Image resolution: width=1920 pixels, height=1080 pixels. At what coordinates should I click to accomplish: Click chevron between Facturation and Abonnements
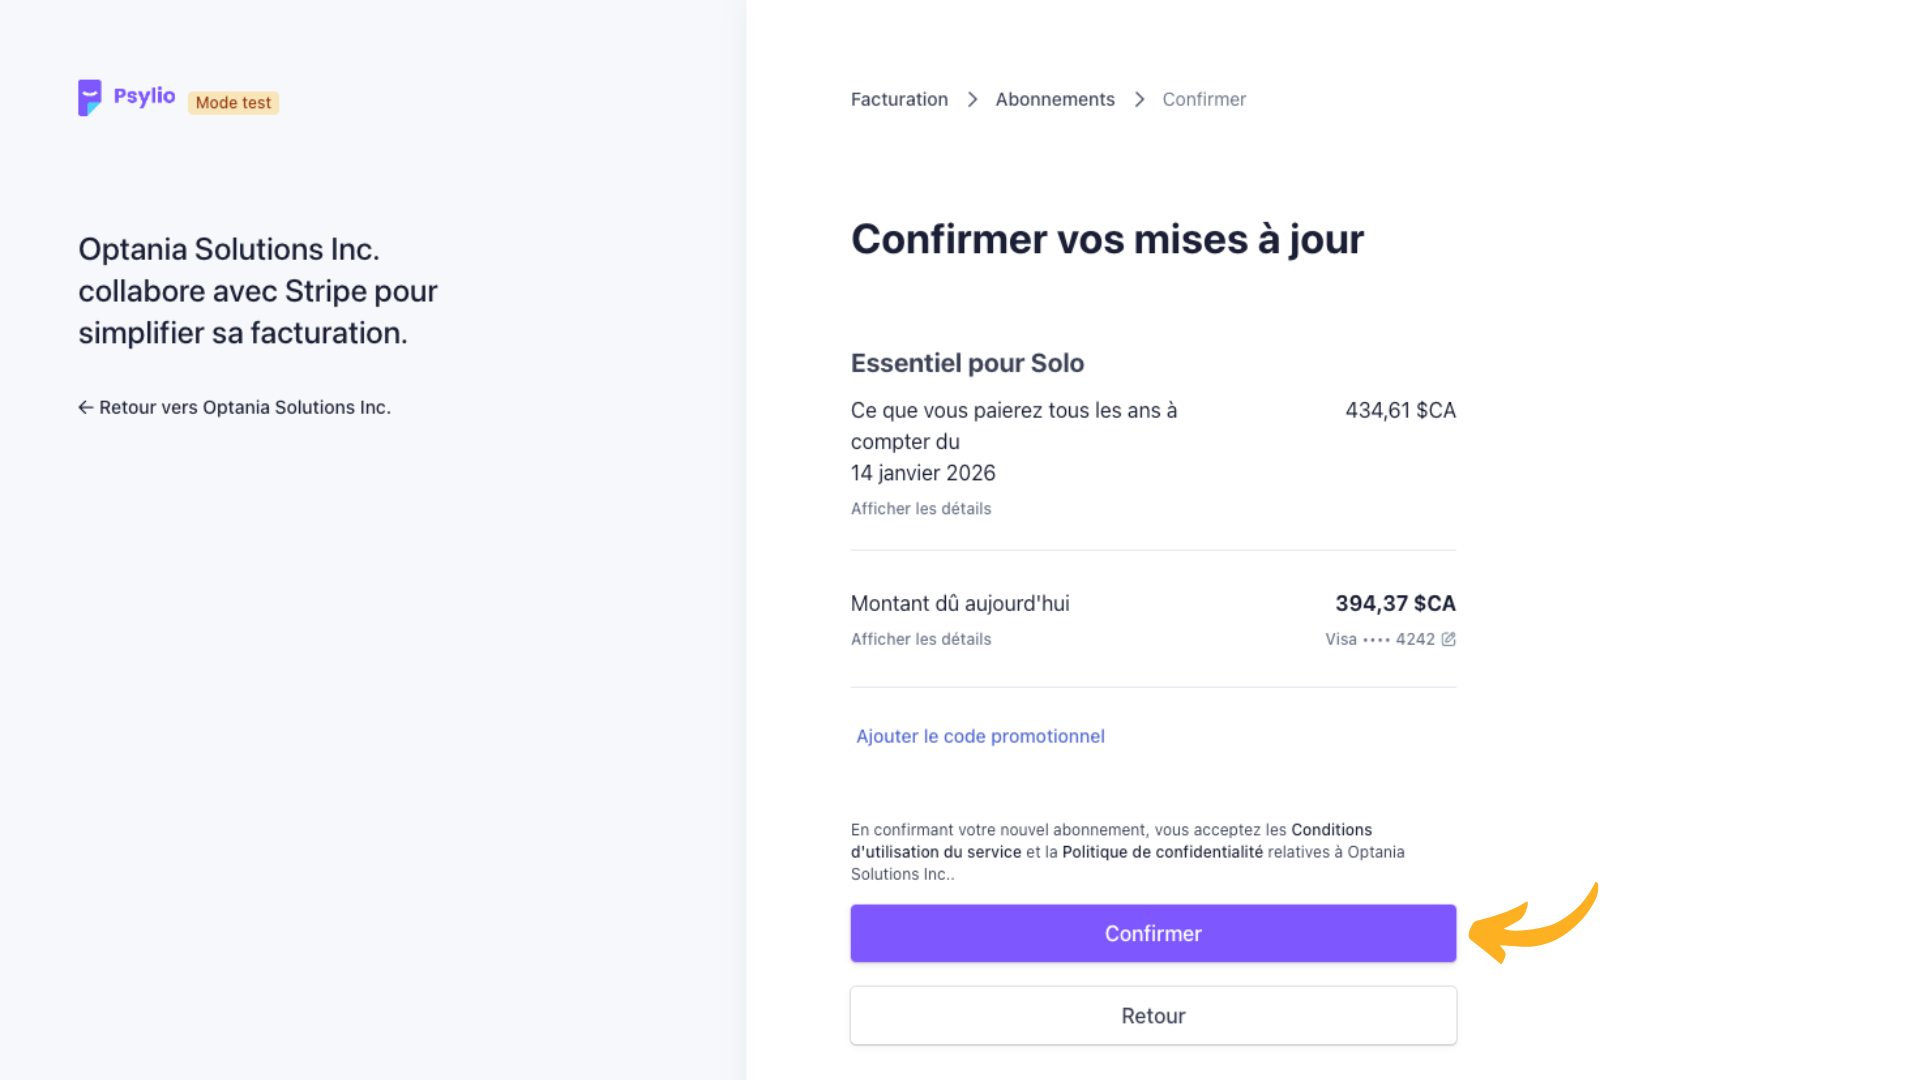click(972, 99)
